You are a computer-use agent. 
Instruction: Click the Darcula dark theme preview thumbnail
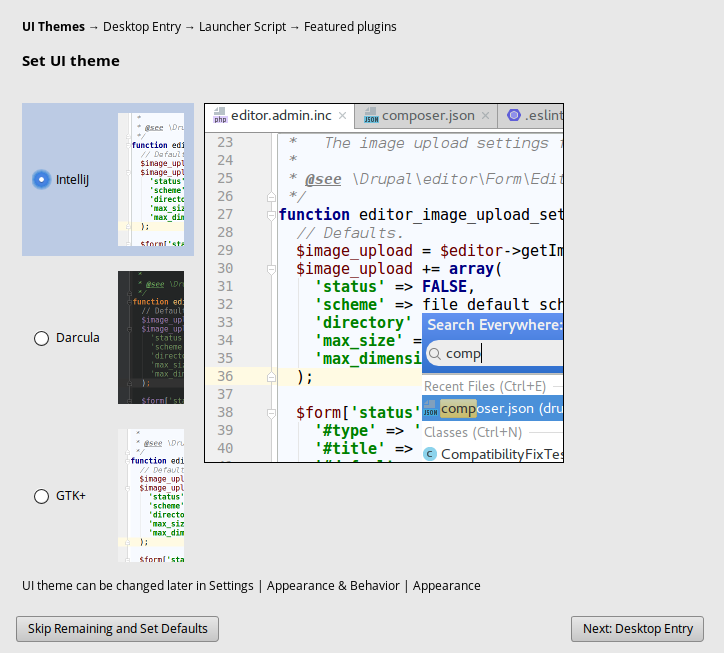pyautogui.click(x=151, y=338)
